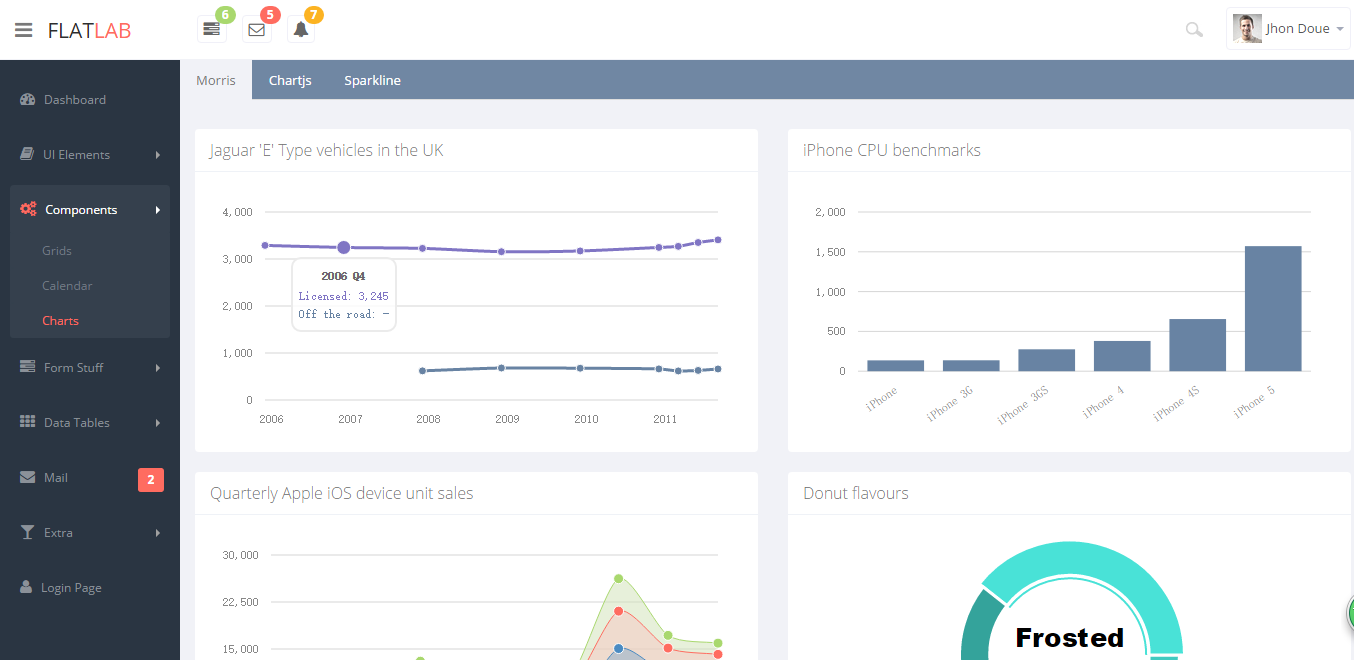Click the Form Stuff icon in sidebar
Screen dimensions: 1354x660
27,367
